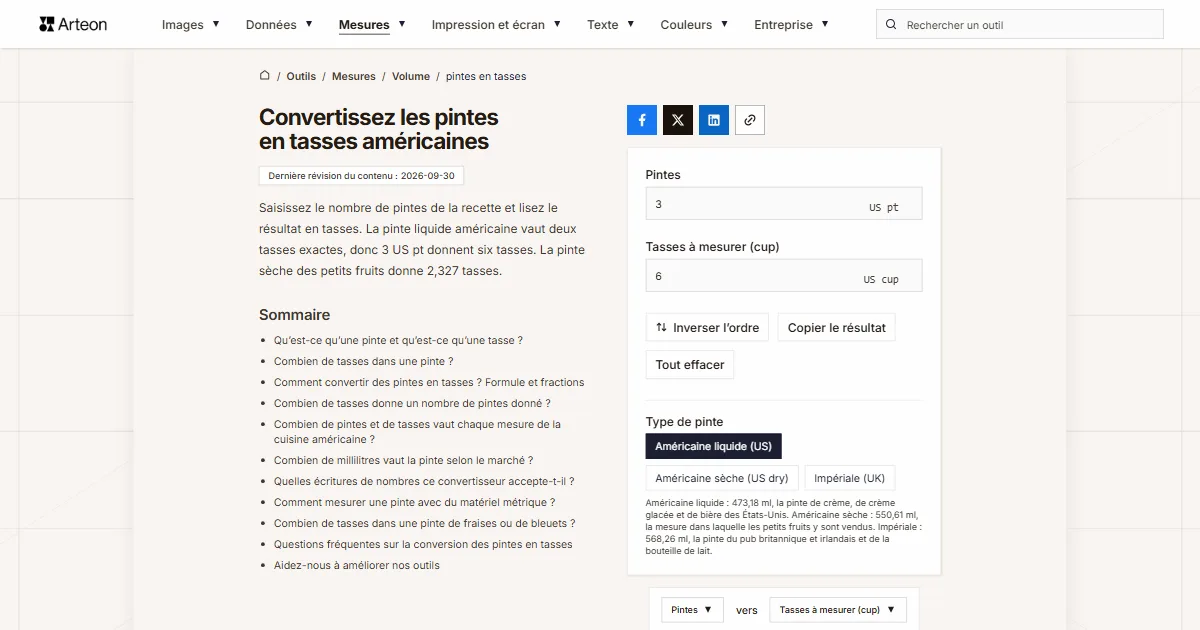This screenshot has height=630, width=1200.
Task: Open "Combien de tasses donne un nombre" link
Action: point(412,403)
